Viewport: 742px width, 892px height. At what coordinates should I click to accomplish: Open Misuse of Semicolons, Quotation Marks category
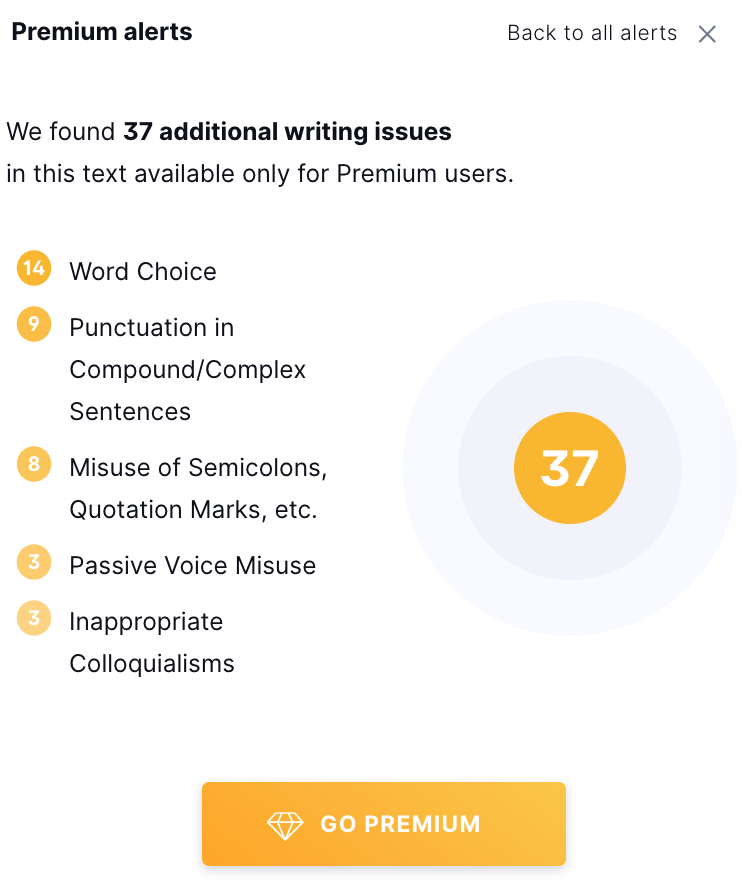click(x=198, y=488)
